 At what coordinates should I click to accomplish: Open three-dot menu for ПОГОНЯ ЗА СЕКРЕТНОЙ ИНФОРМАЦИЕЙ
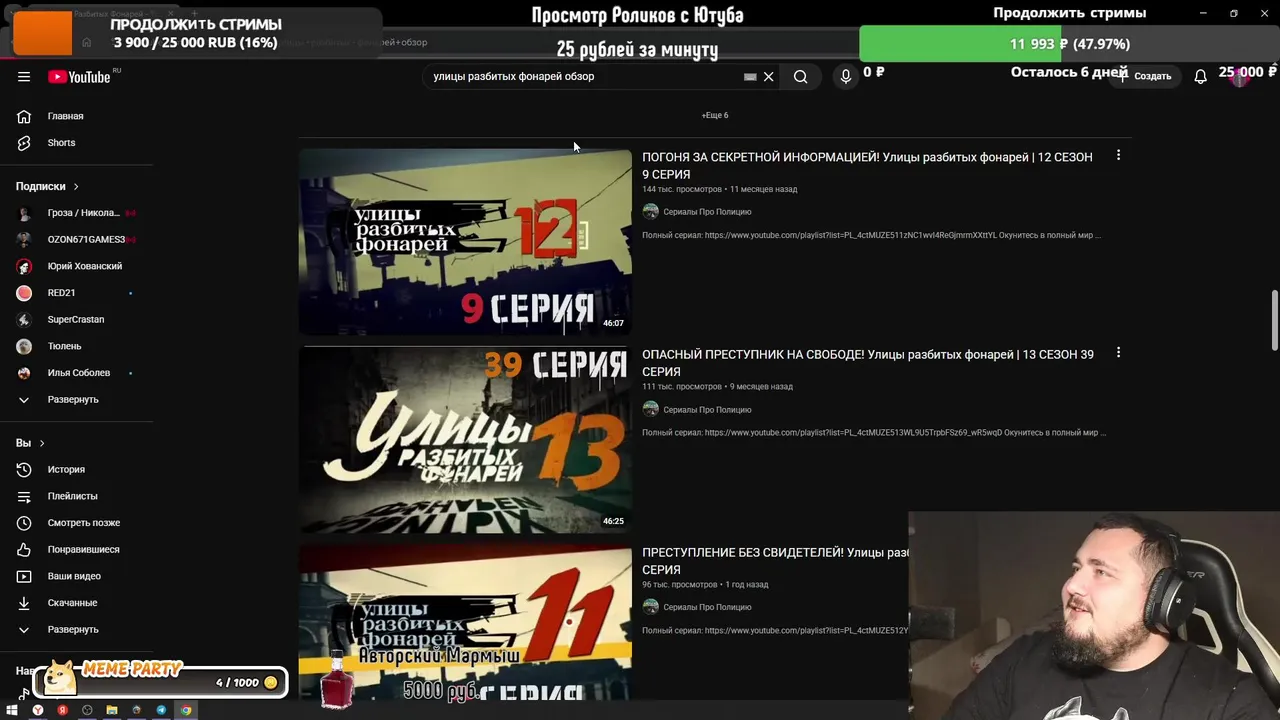click(1118, 156)
